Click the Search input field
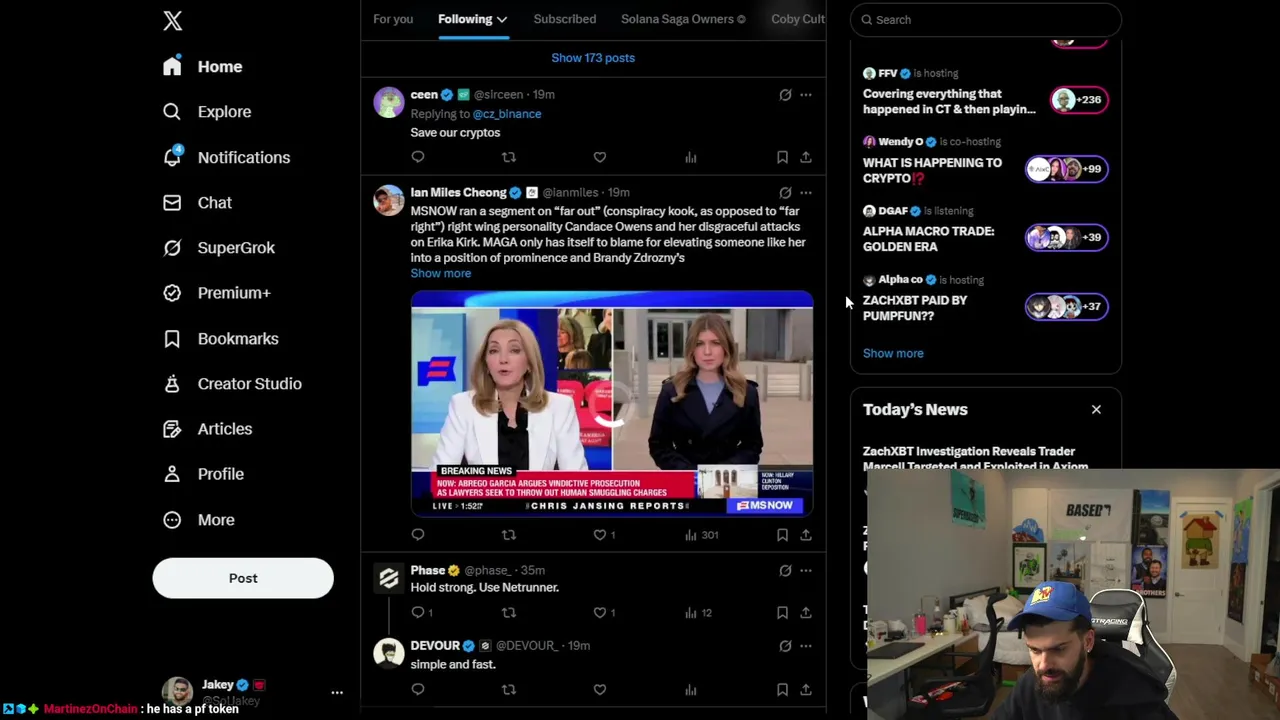Screen dimensions: 1280x720 [986, 20]
